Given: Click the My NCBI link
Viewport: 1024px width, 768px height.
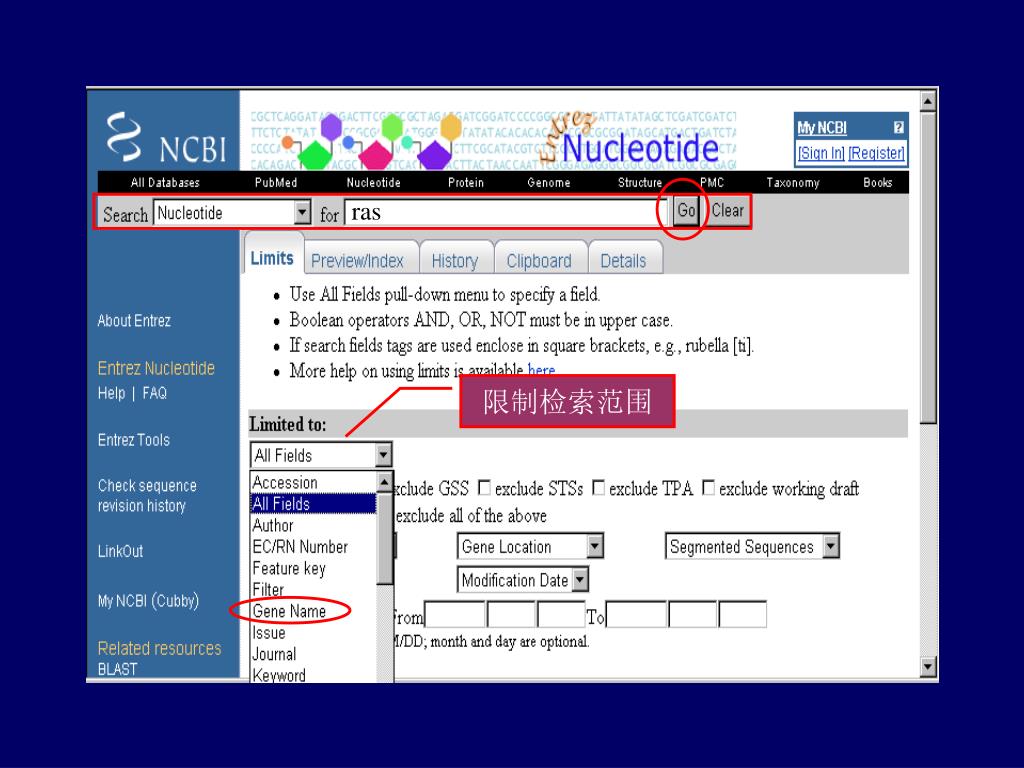Looking at the screenshot, I should tap(822, 128).
